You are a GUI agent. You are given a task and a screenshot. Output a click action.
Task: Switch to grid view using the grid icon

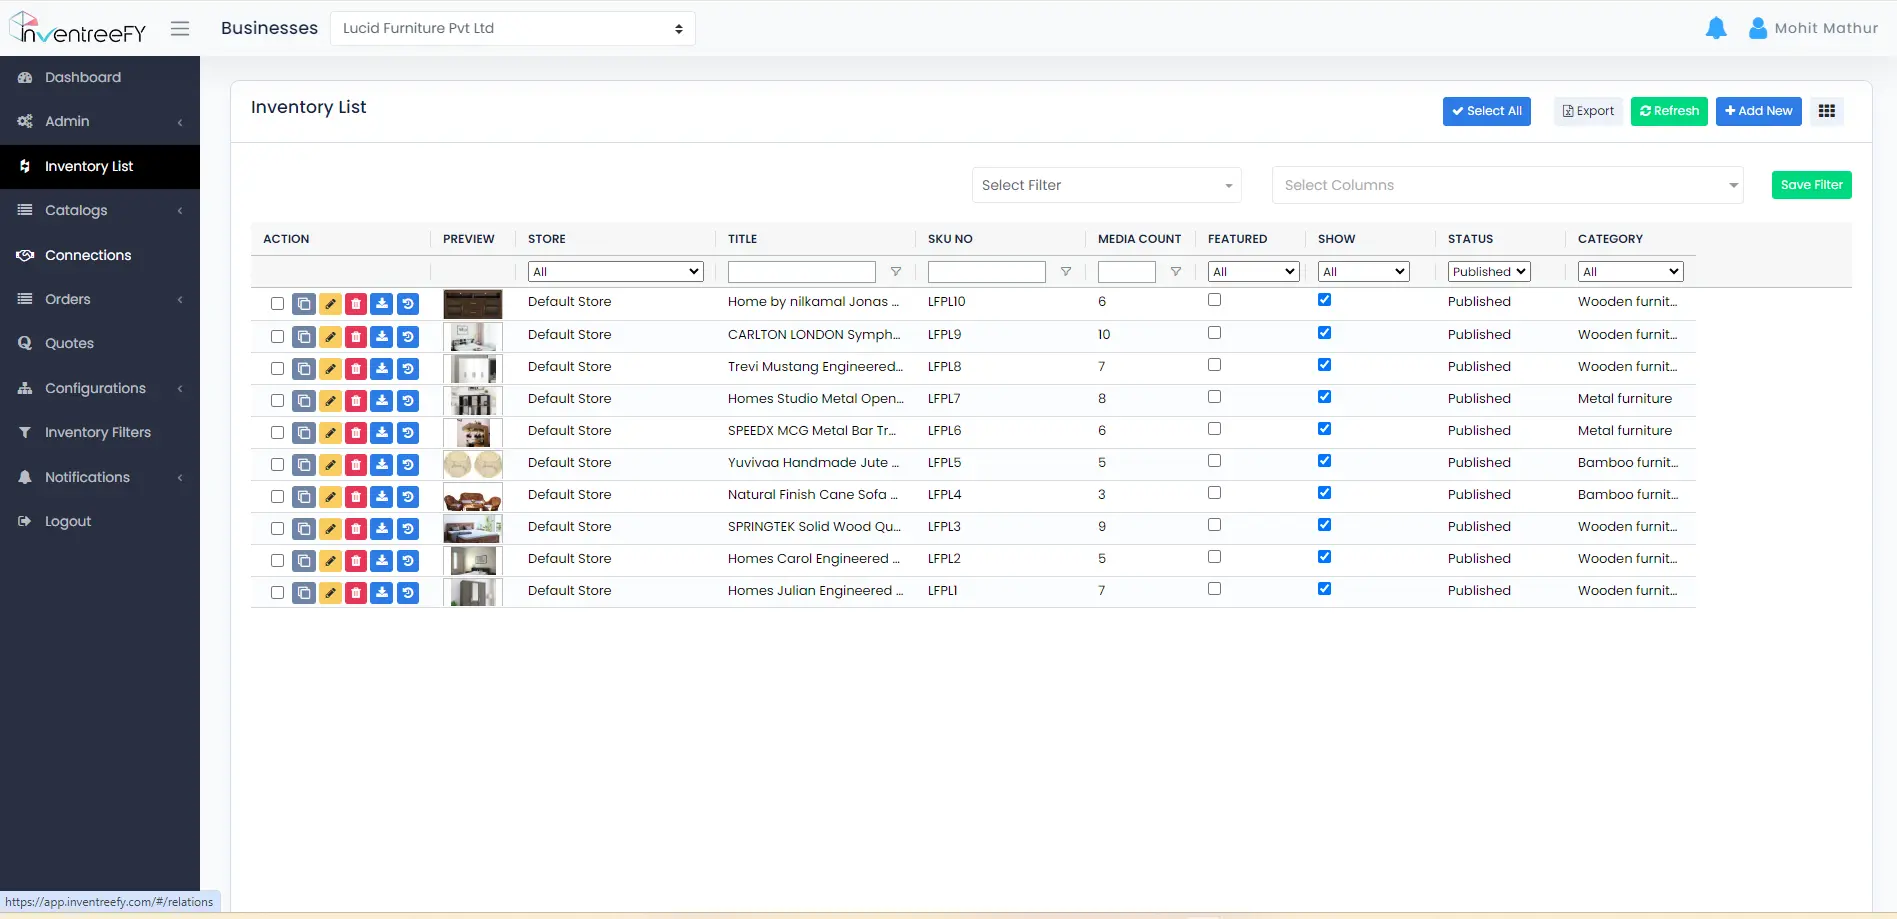tap(1826, 111)
